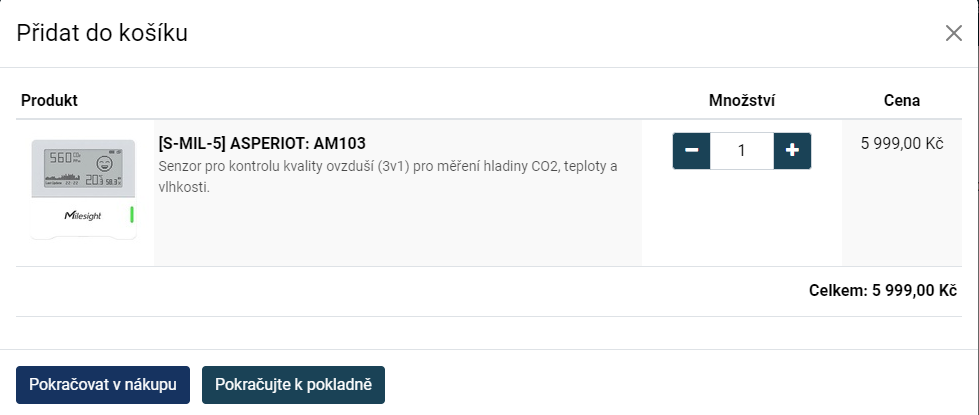979x415 pixels.
Task: Select the Přidat do košíku heading
Action: pyautogui.click(x=102, y=33)
